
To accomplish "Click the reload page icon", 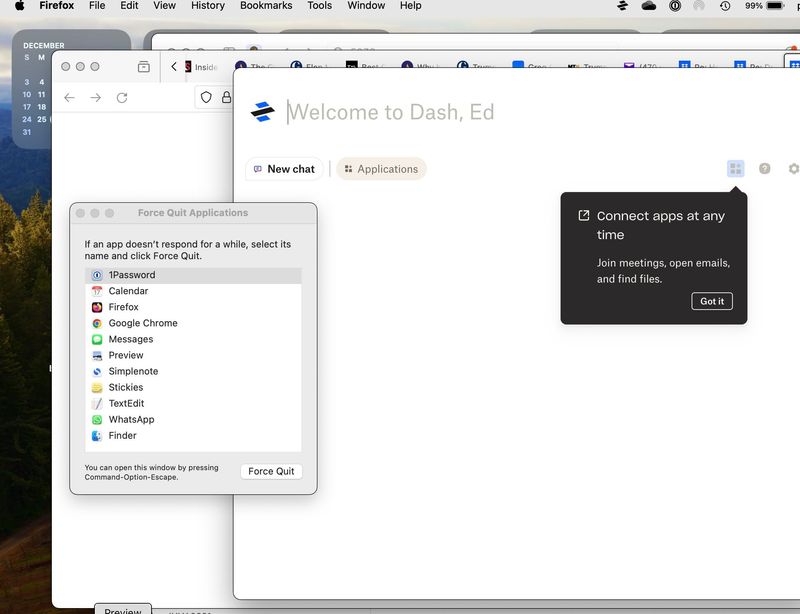I will (x=122, y=97).
